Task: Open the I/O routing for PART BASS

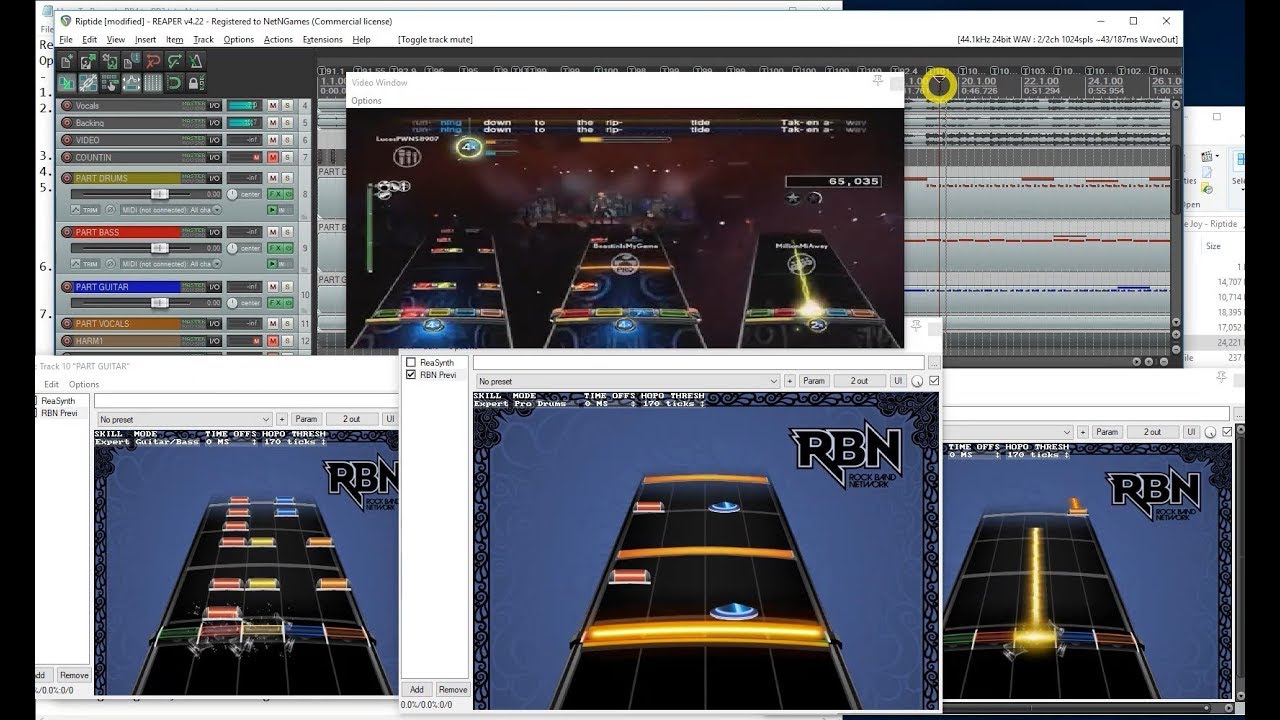Action: click(214, 232)
